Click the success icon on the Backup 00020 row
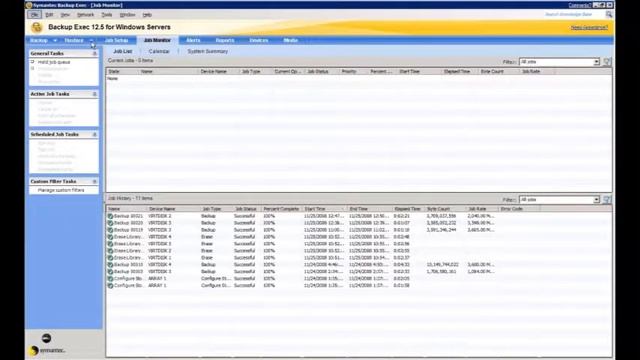This screenshot has height=360, width=640. tap(110, 223)
